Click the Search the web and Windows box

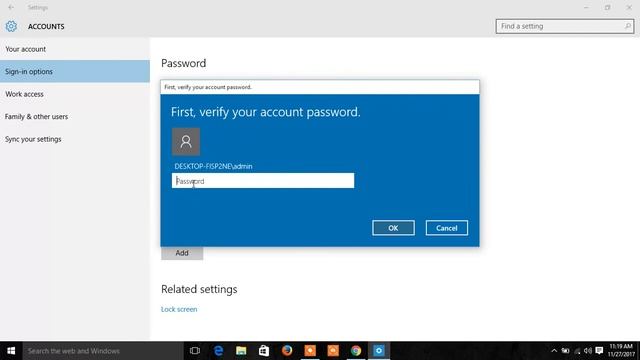click(103, 351)
